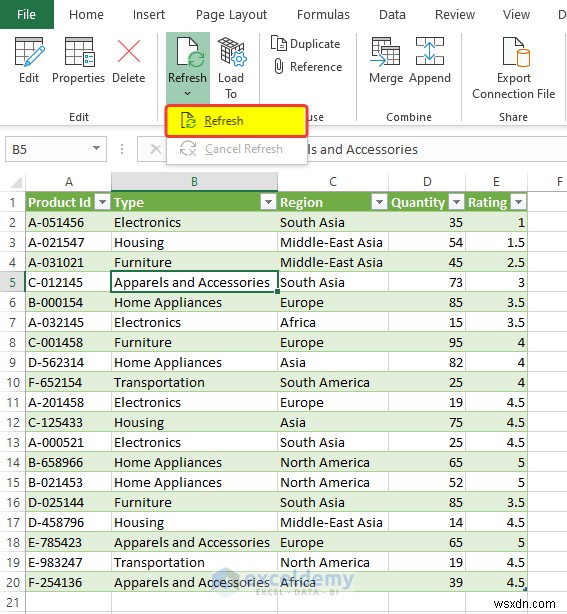Select column C header
The image size is (567, 614).
click(x=333, y=182)
